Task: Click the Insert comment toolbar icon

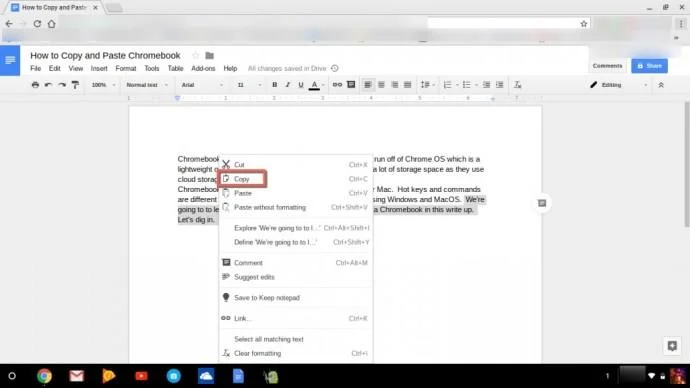Action: coord(351,85)
